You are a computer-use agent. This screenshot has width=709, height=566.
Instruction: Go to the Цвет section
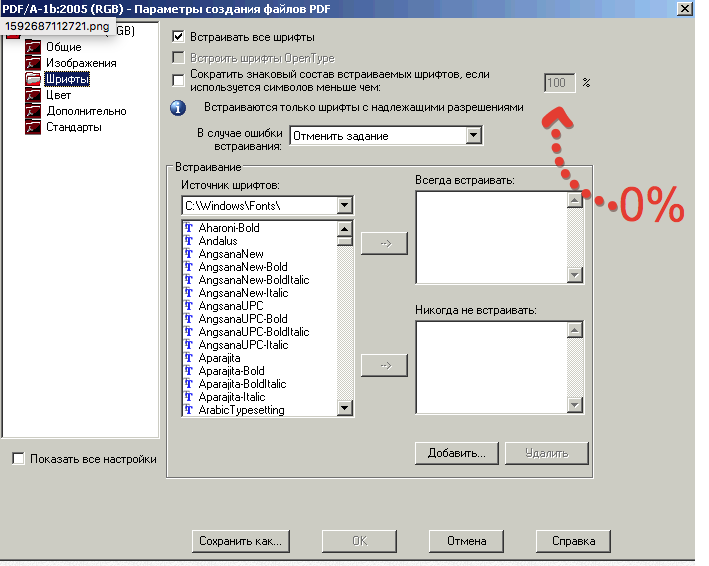click(x=58, y=95)
